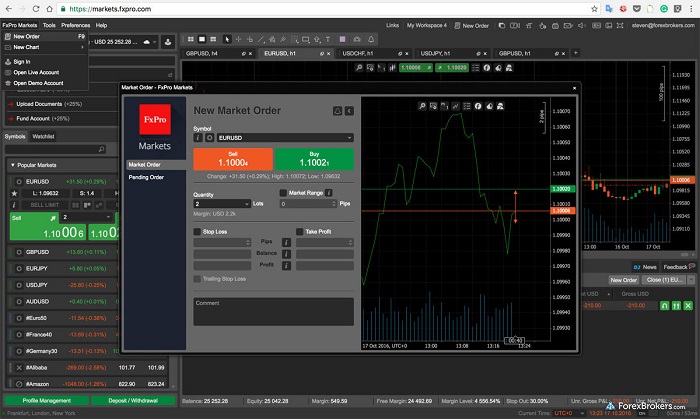The width and height of the screenshot is (700, 419).
Task: Tick the Trailing Stop Loss checkbox
Action: click(x=197, y=279)
